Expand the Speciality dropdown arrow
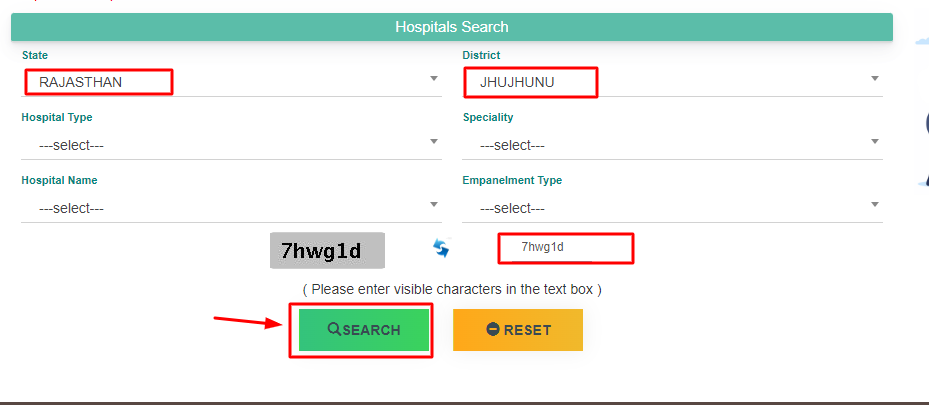Screen dimensions: 929x405 [x=875, y=142]
